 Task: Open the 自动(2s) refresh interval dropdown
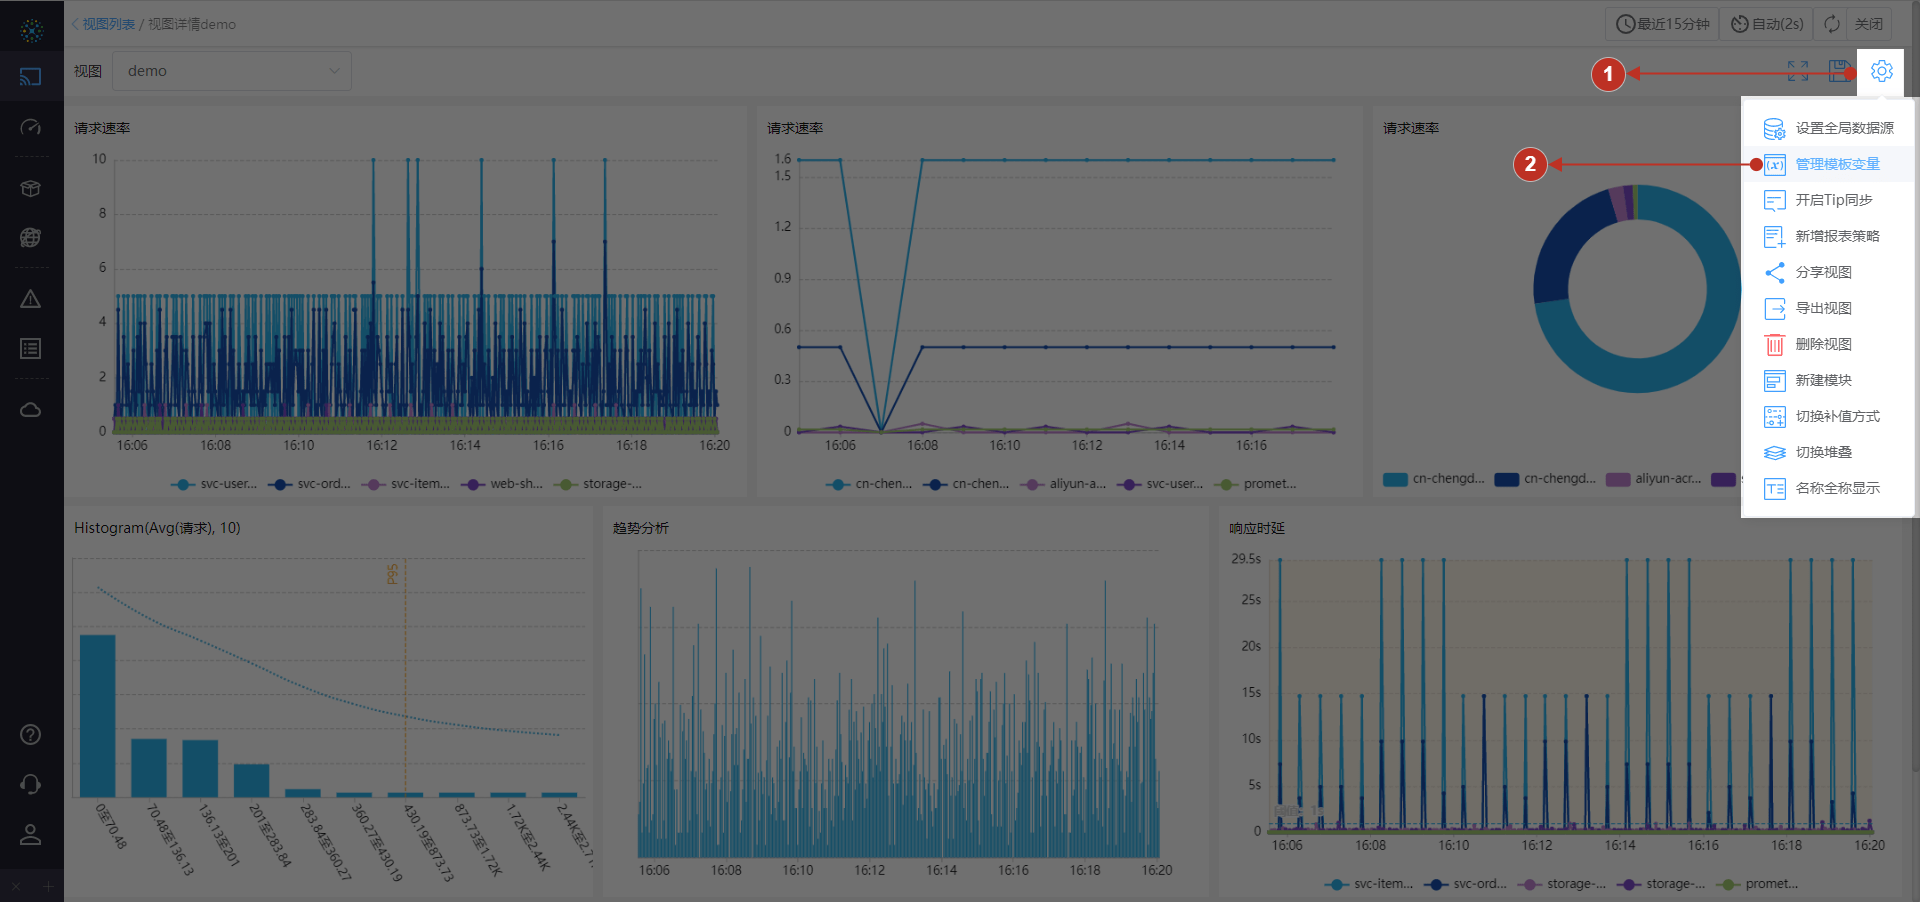[1767, 24]
